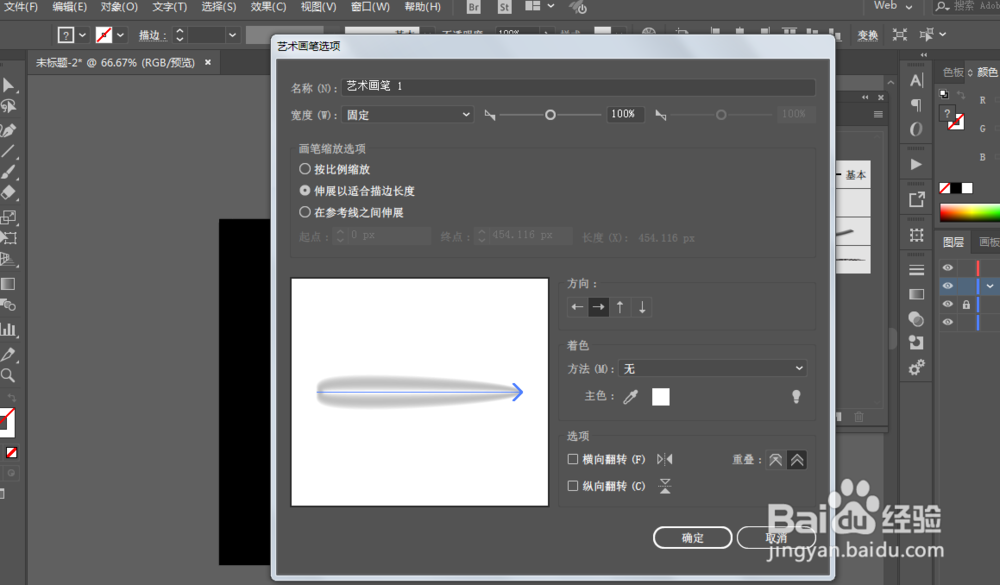
Task: Expand the highlighted layer chevron
Action: click(990, 286)
